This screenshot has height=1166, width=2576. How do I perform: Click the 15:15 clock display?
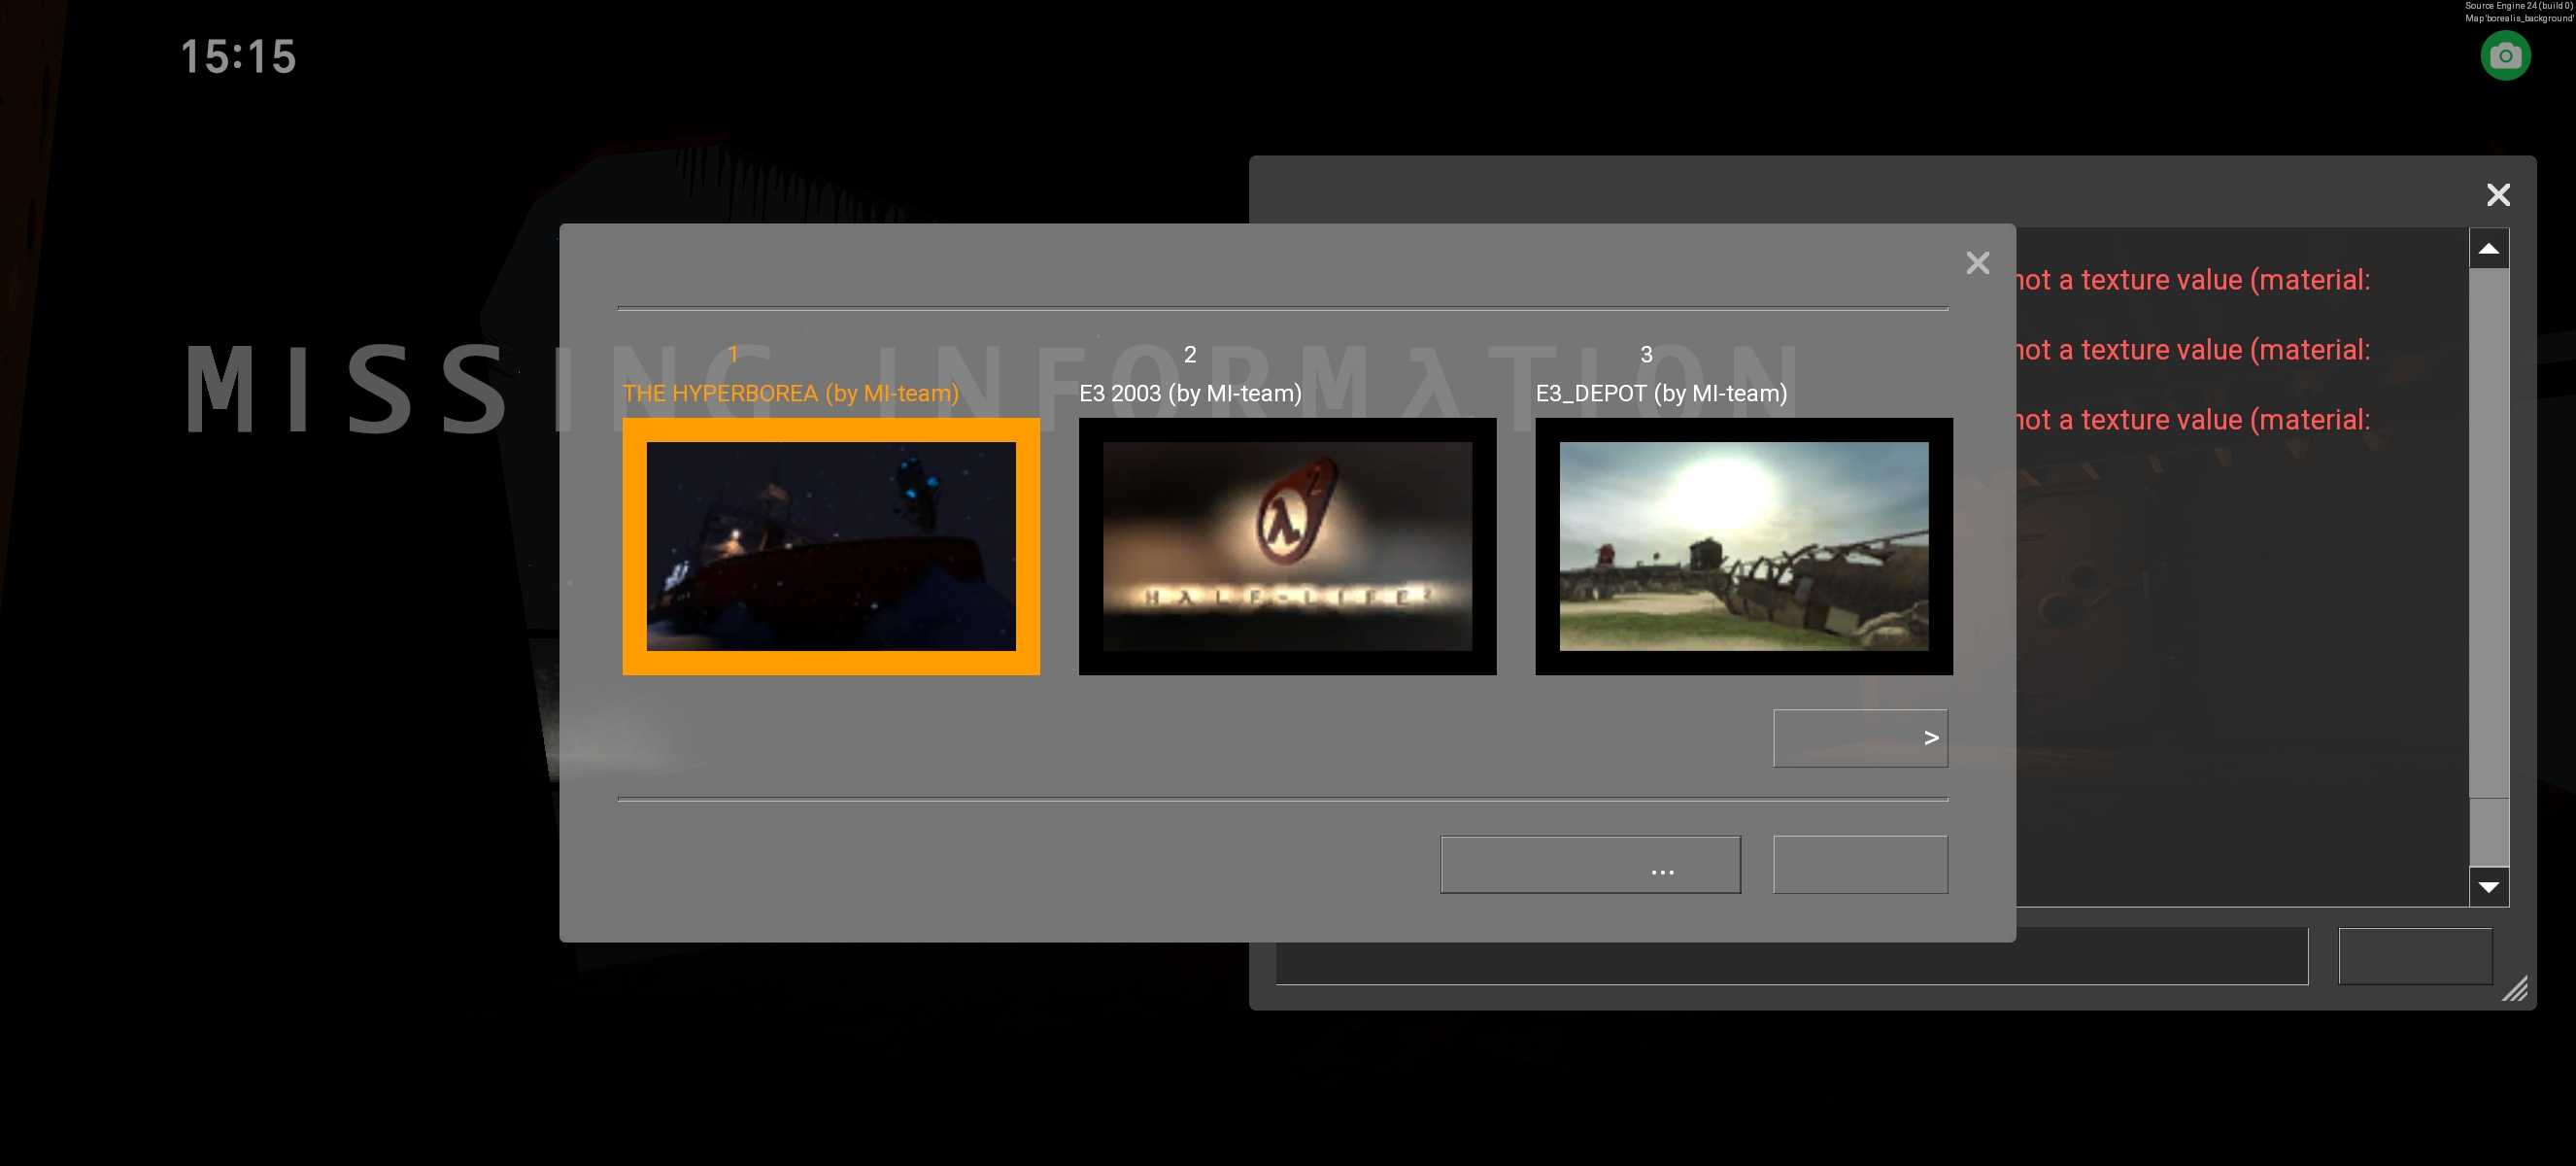click(x=238, y=56)
